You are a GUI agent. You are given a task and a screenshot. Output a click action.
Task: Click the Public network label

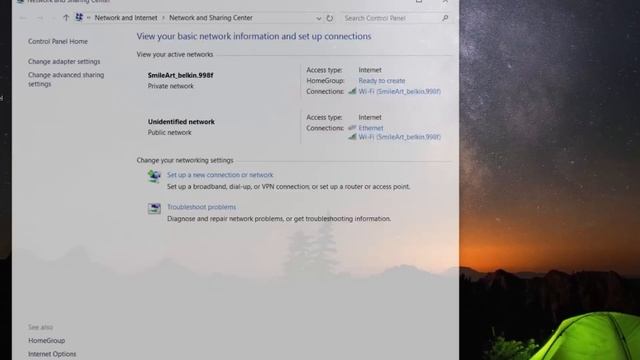coord(169,133)
